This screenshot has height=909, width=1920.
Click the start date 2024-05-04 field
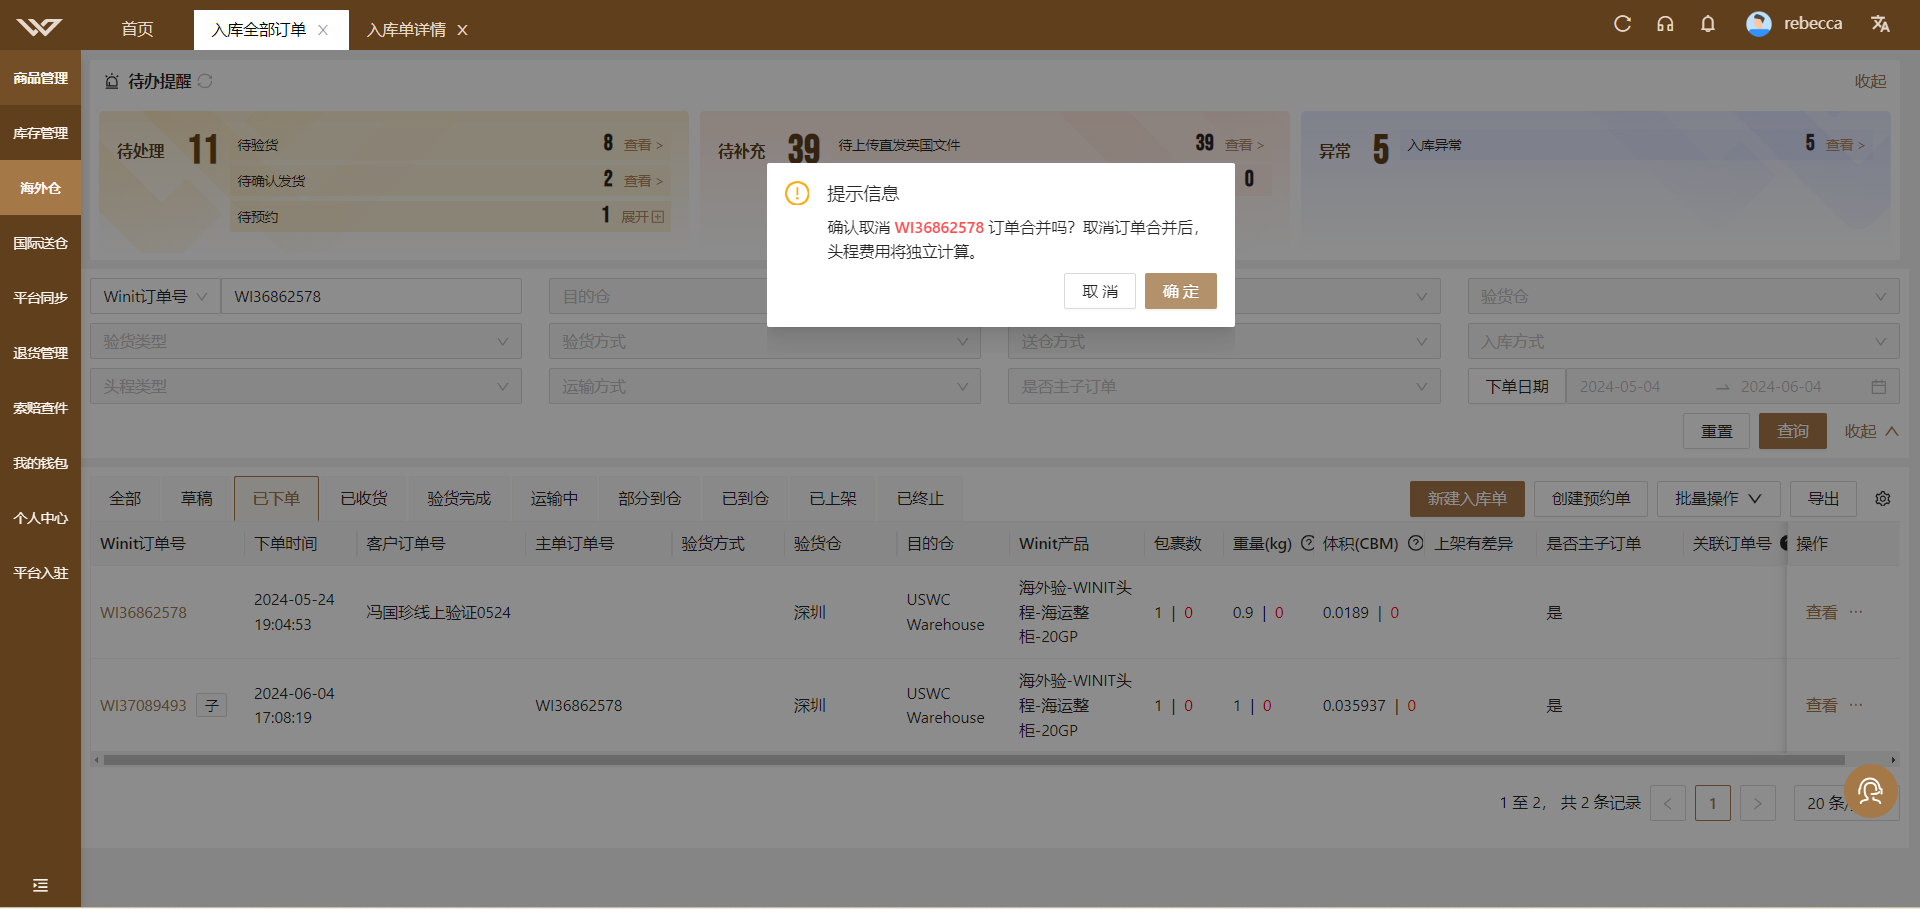[1640, 387]
